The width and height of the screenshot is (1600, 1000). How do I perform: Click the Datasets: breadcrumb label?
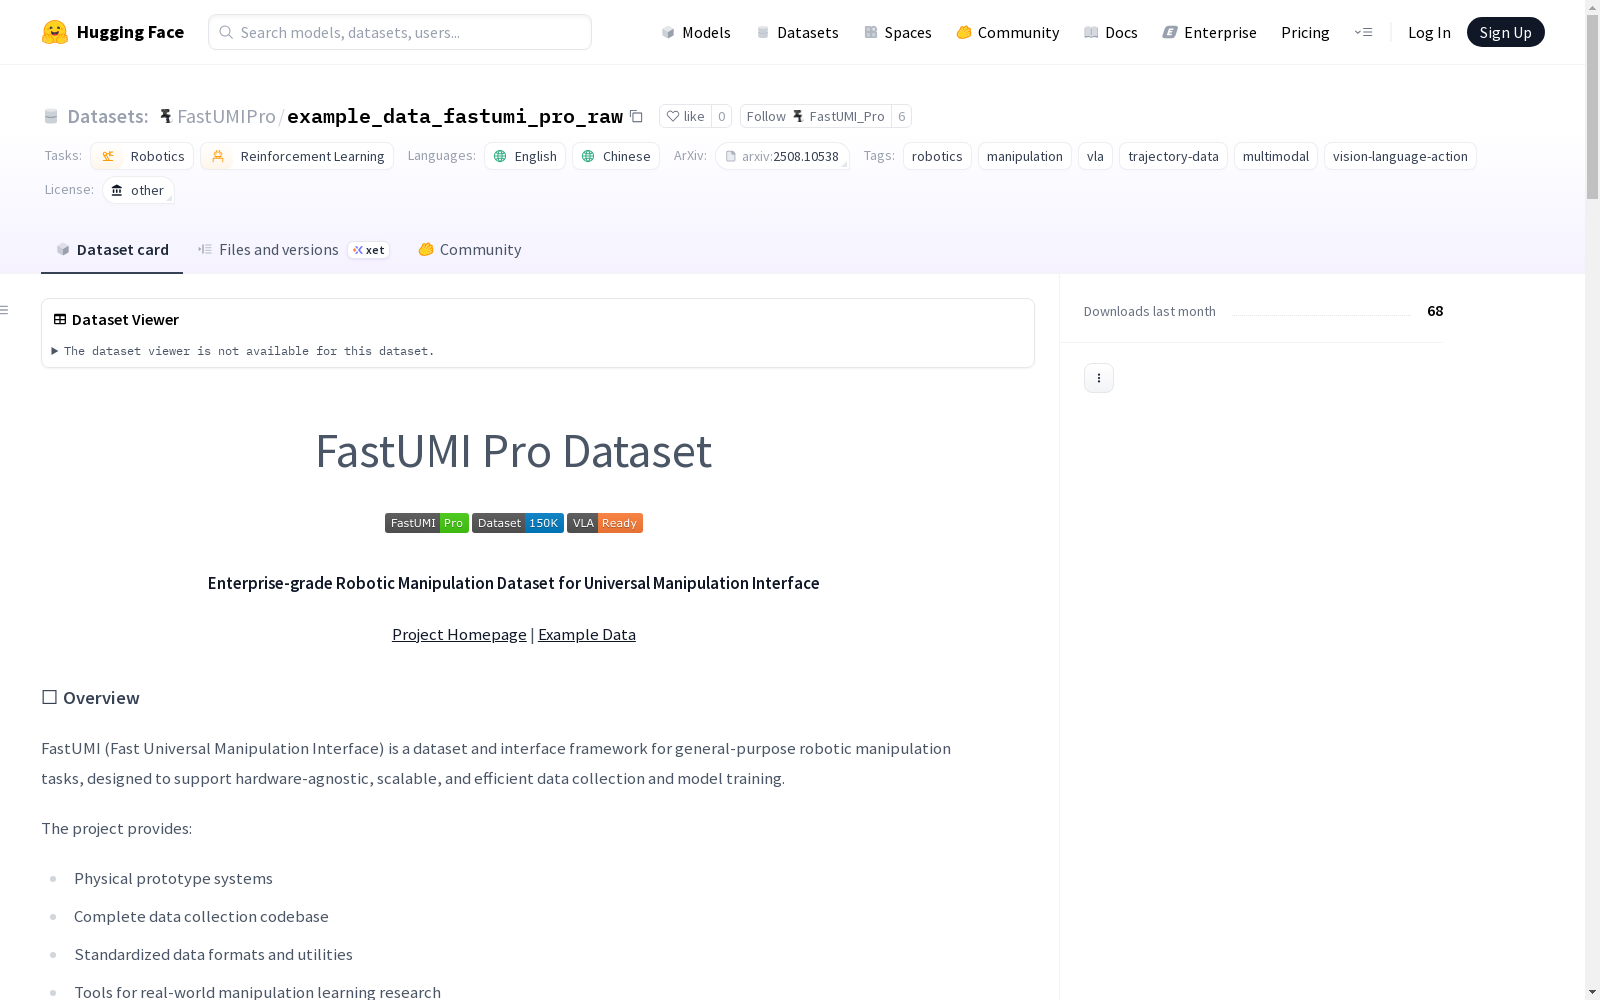pyautogui.click(x=108, y=116)
